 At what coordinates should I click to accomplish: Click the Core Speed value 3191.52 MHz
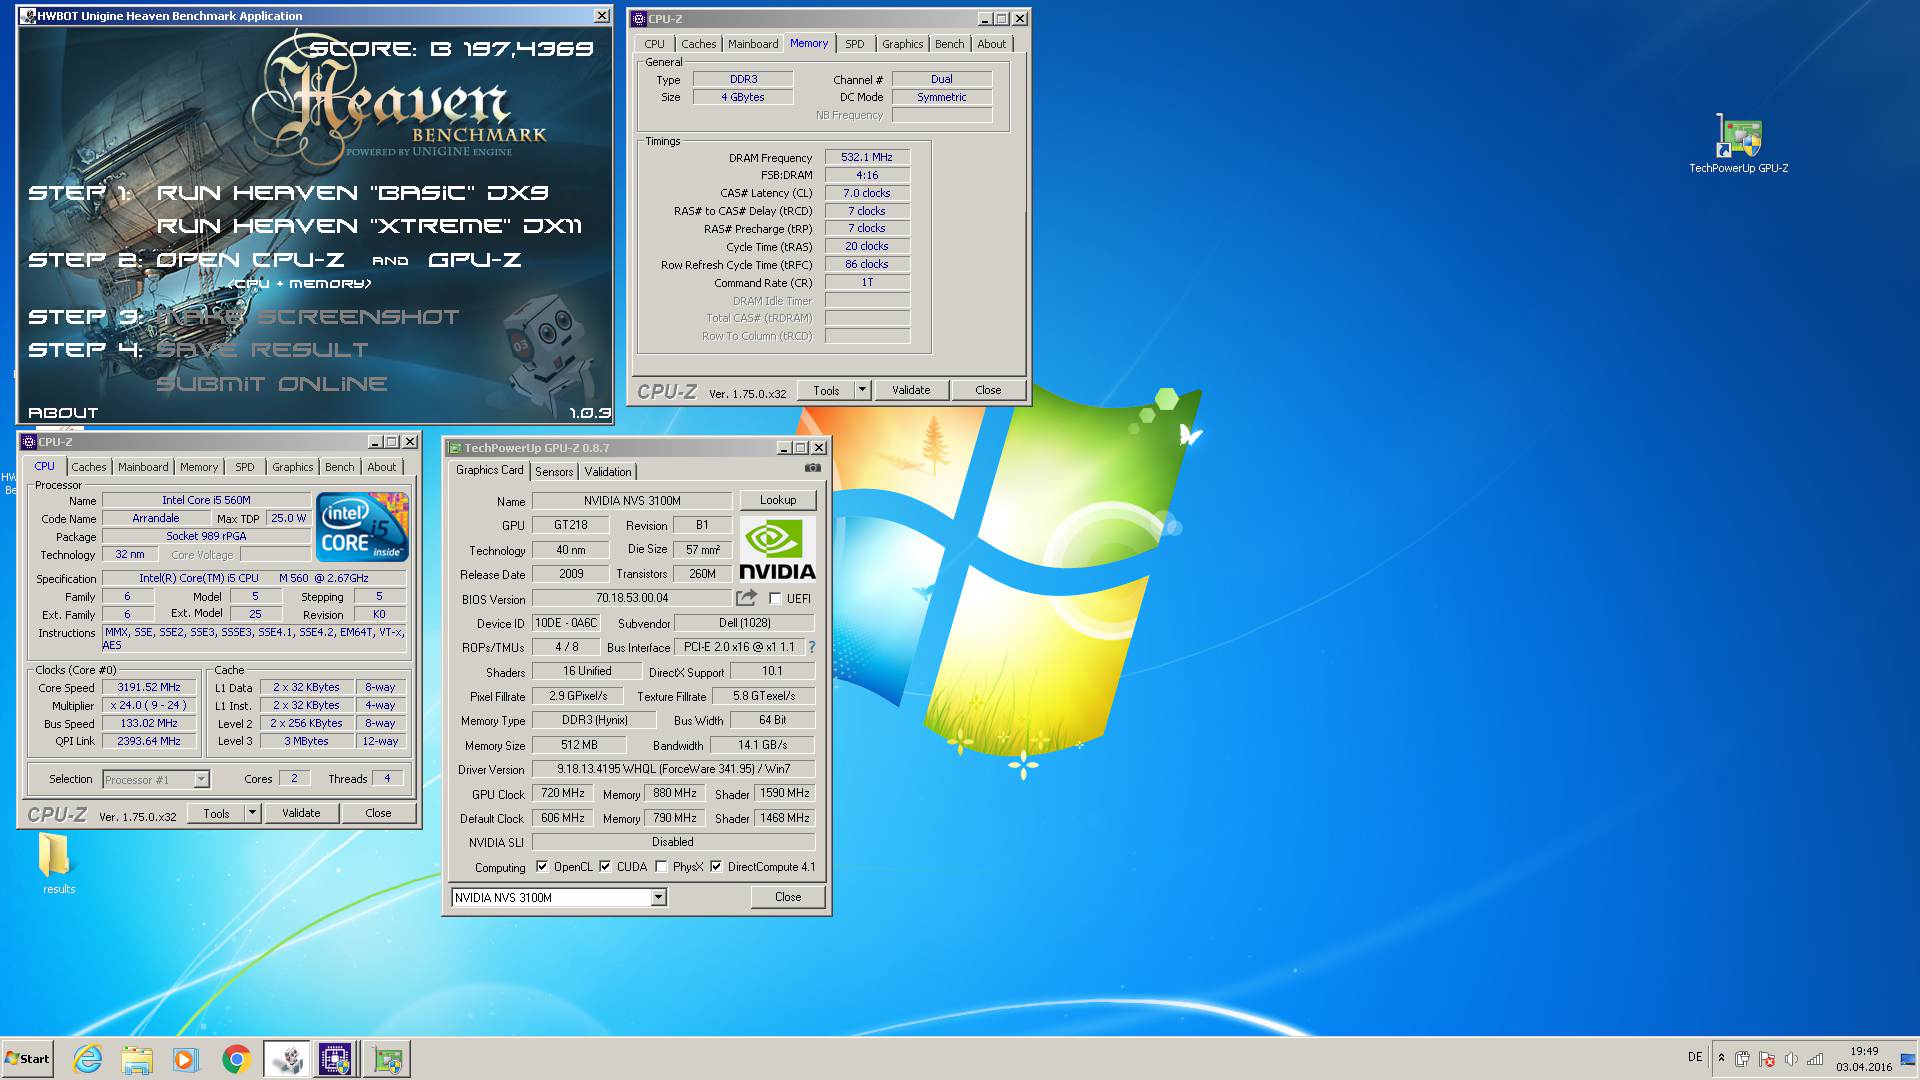pos(149,687)
